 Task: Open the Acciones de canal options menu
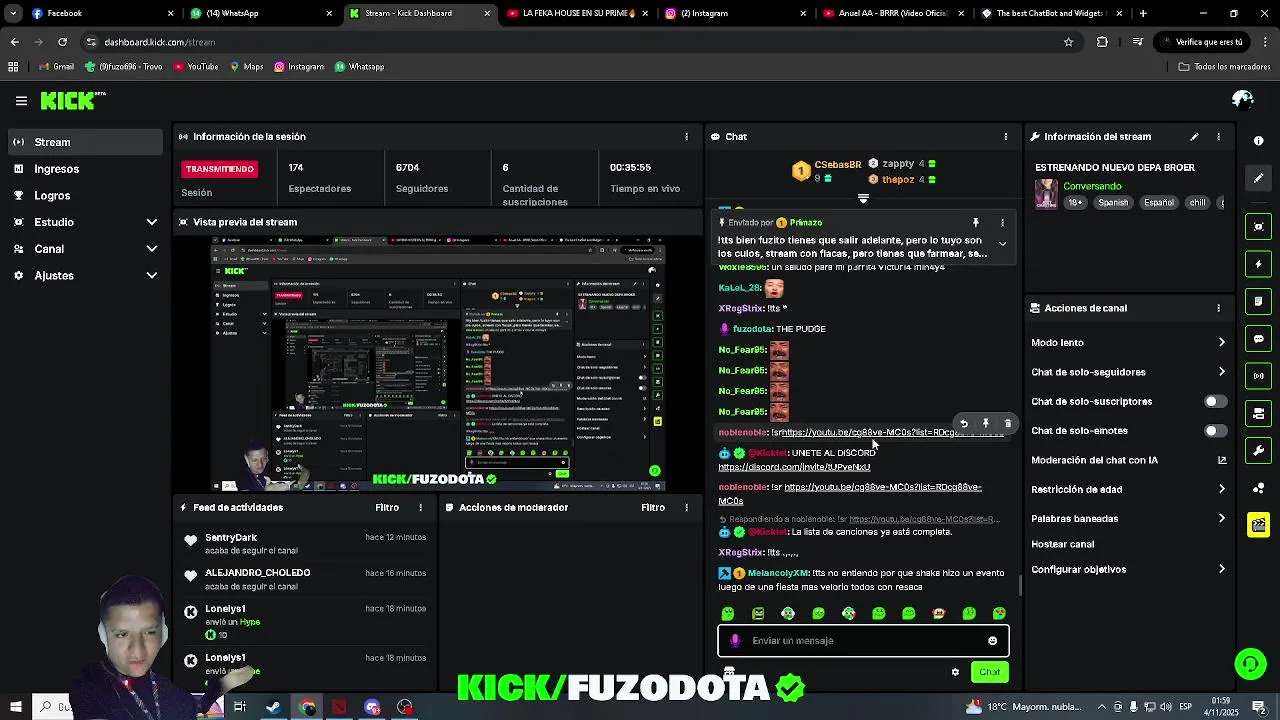click(1218, 308)
